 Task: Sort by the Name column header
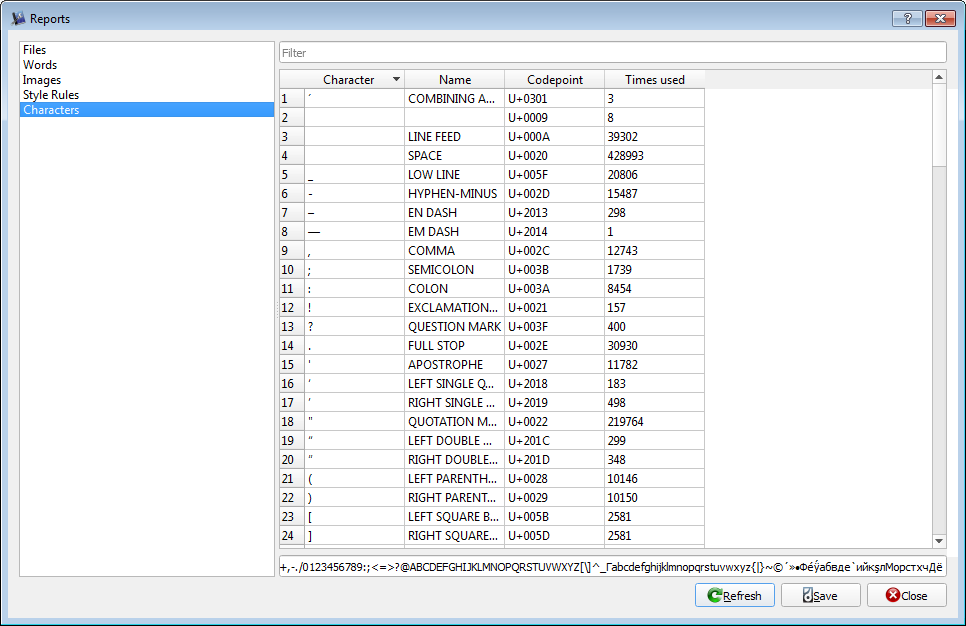pos(455,79)
